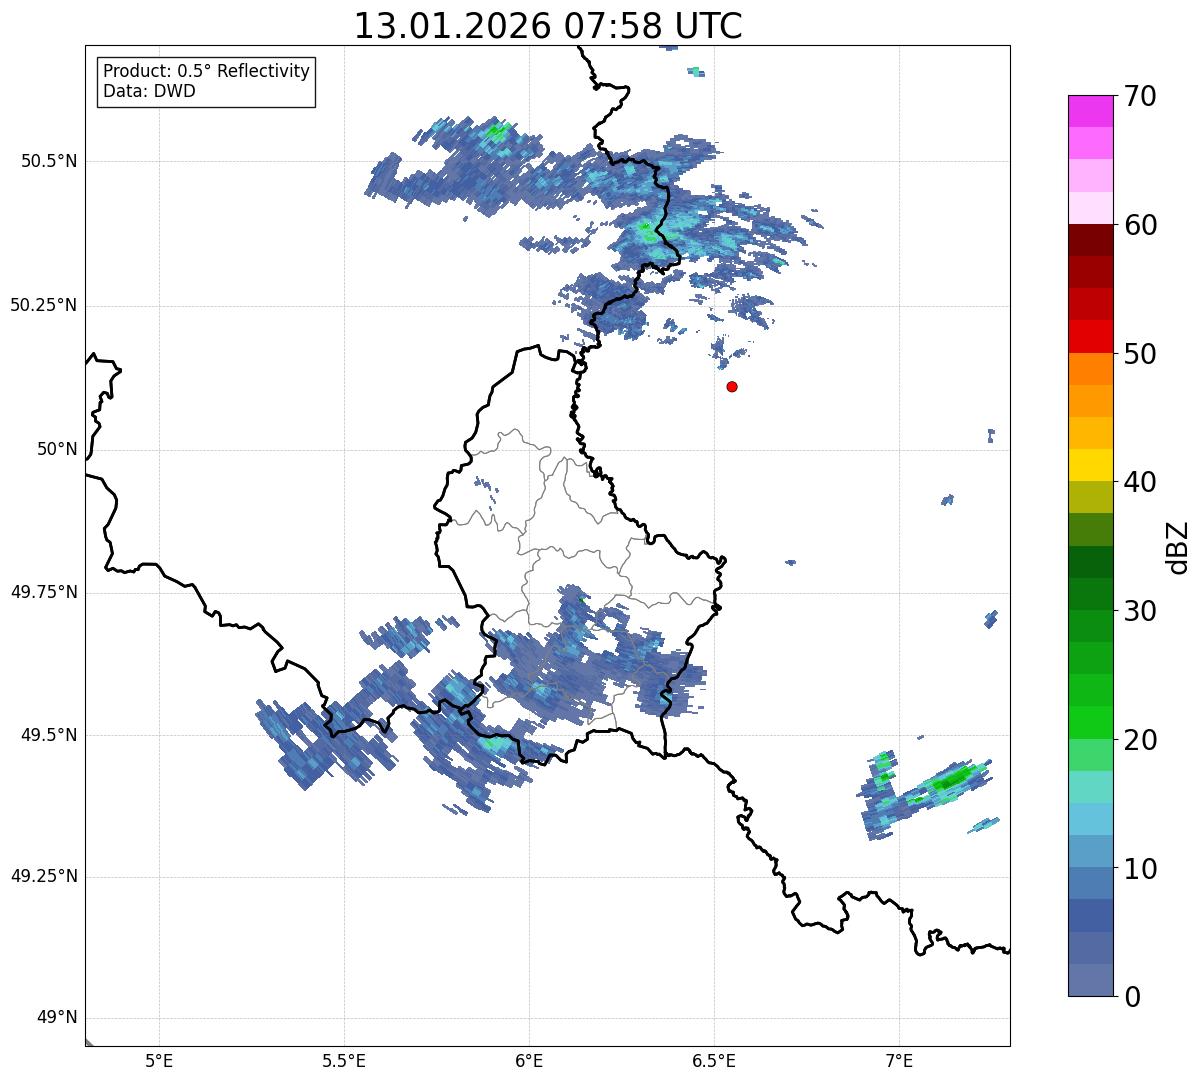Pick the yellow colorbar segment above 40
Screen dimensions: 1202x1081
1091,465
